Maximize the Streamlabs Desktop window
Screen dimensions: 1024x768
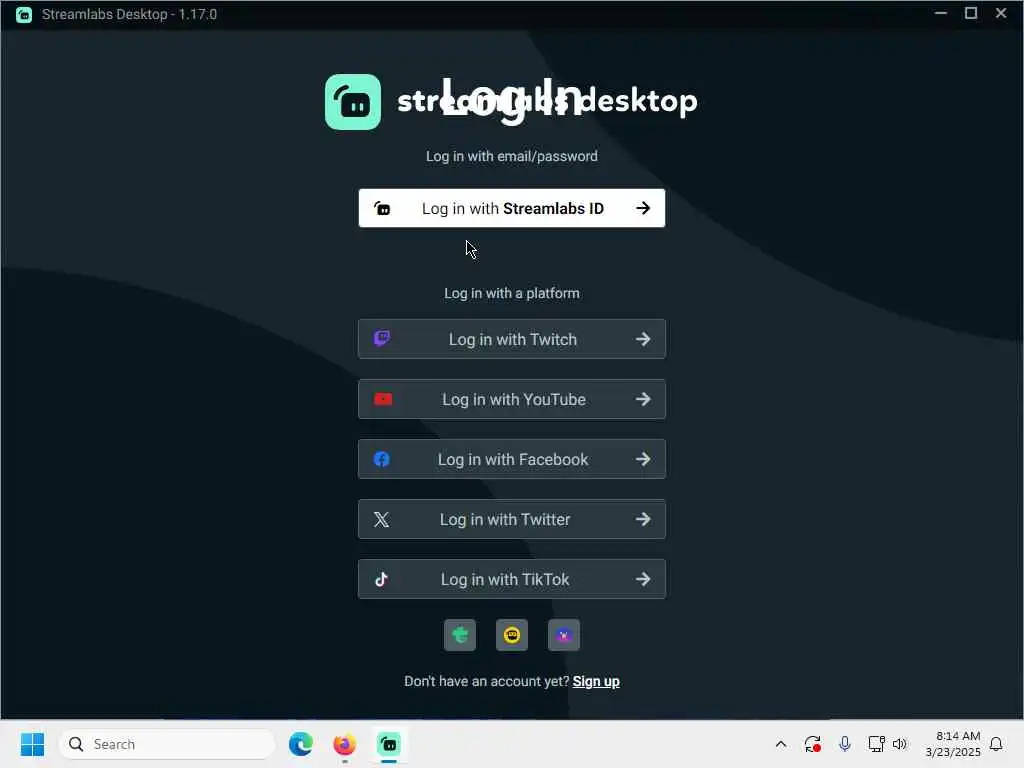pos(971,13)
